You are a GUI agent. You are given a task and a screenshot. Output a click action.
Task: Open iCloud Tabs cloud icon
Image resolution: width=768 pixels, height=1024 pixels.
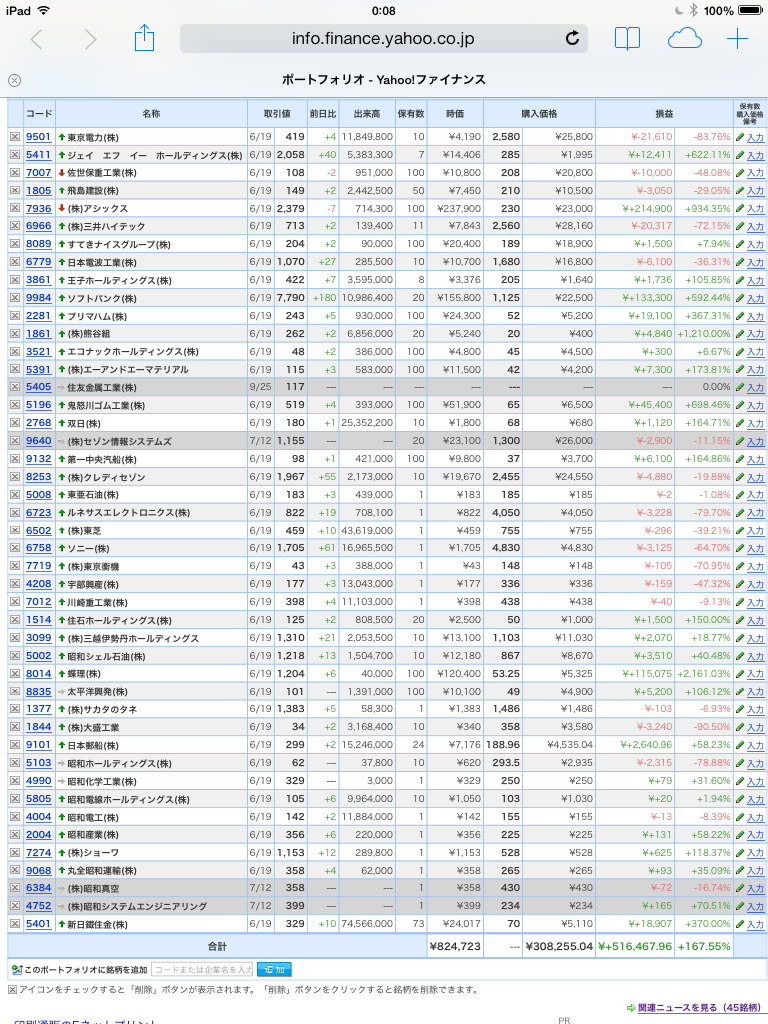tap(684, 39)
